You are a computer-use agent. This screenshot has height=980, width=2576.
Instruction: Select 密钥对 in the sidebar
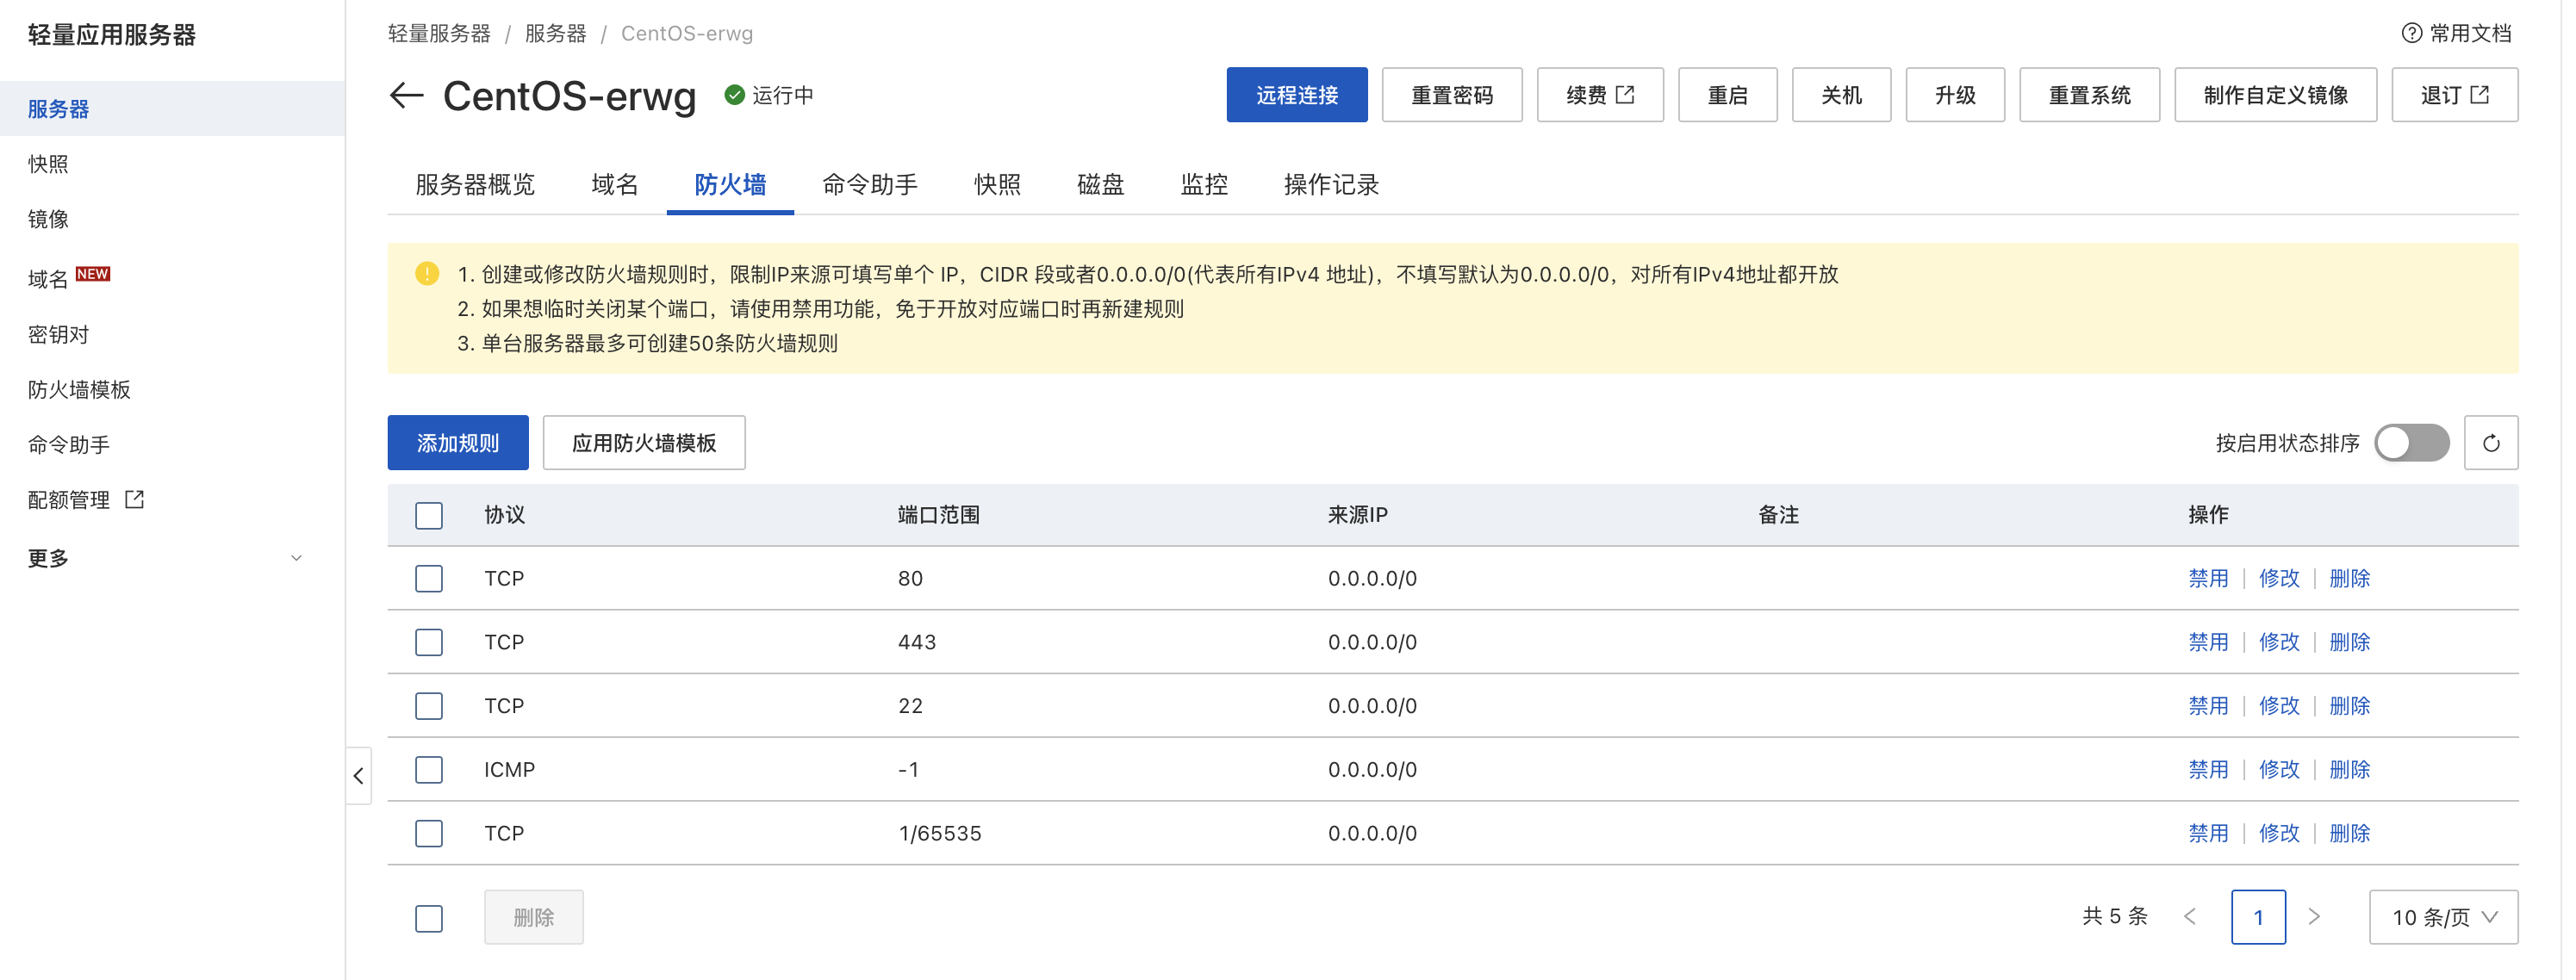(172, 334)
